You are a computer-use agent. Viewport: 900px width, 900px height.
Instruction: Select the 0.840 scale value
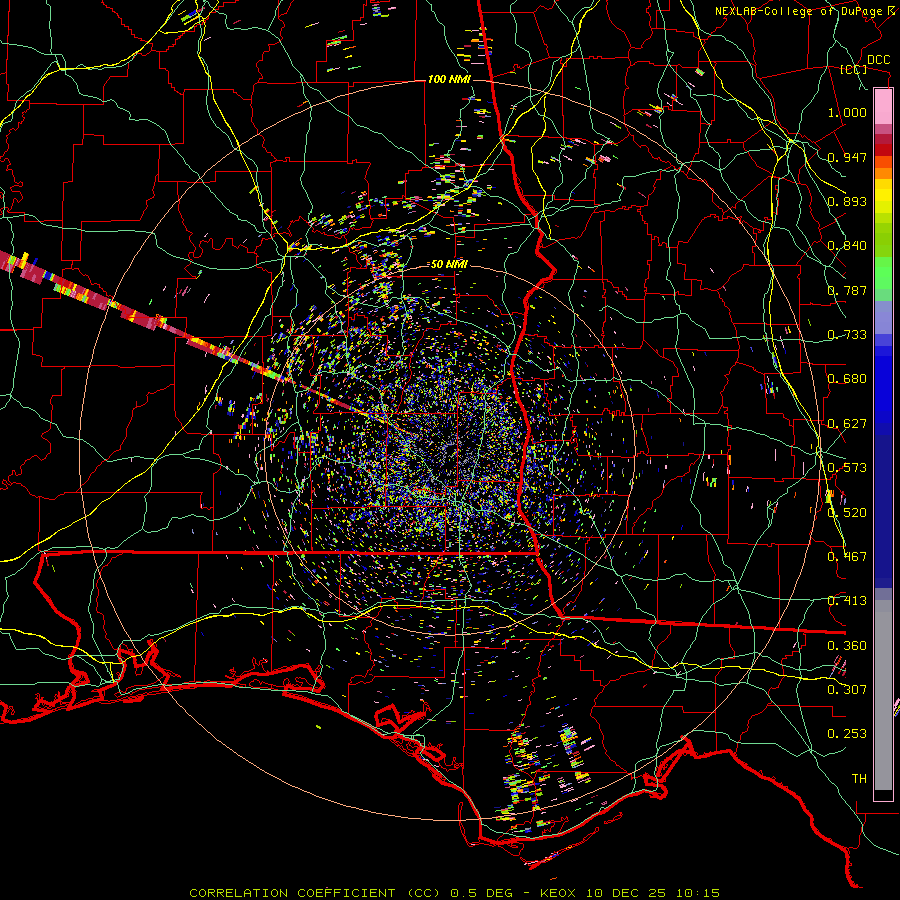(x=847, y=245)
